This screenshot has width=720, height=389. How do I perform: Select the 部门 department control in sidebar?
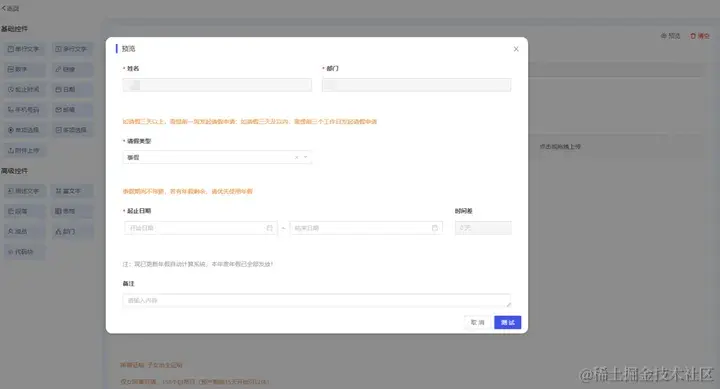72,231
